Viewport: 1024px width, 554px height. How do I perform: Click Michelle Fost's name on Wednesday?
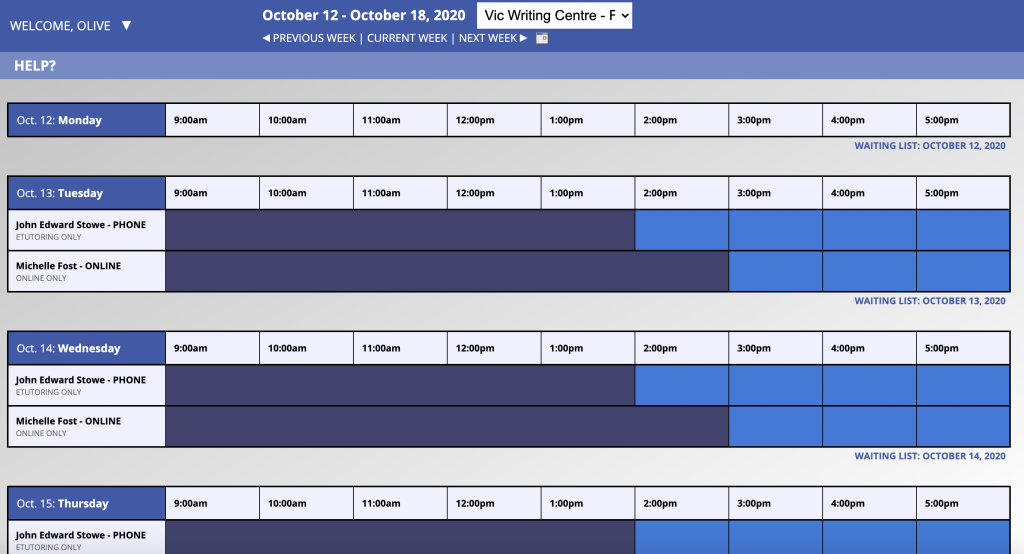(x=68, y=421)
